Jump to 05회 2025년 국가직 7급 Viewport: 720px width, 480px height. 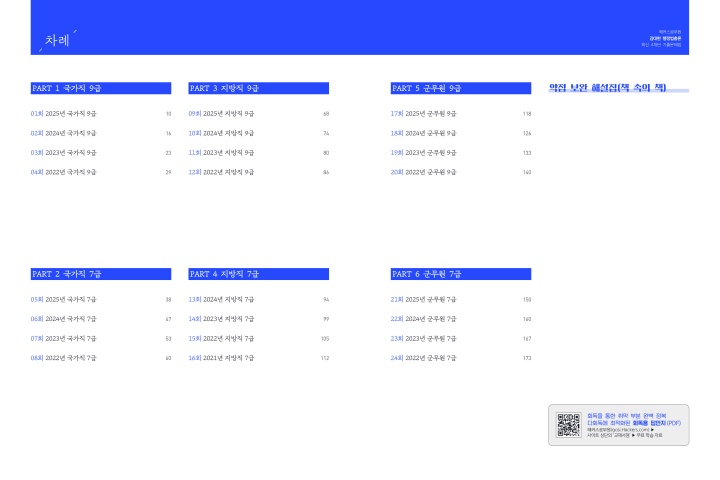[x=64, y=299]
